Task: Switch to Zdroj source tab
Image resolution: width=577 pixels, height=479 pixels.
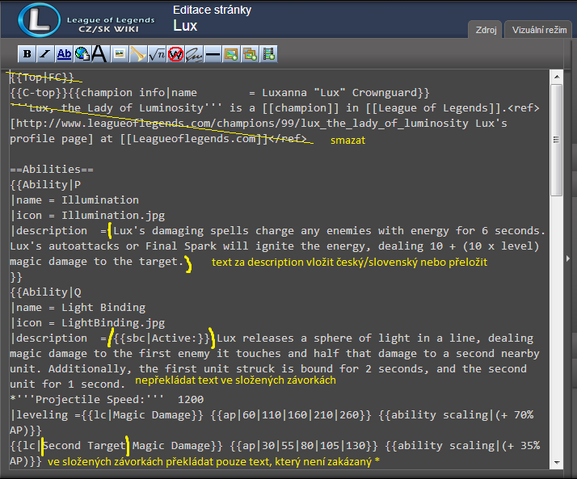Action: (485, 30)
